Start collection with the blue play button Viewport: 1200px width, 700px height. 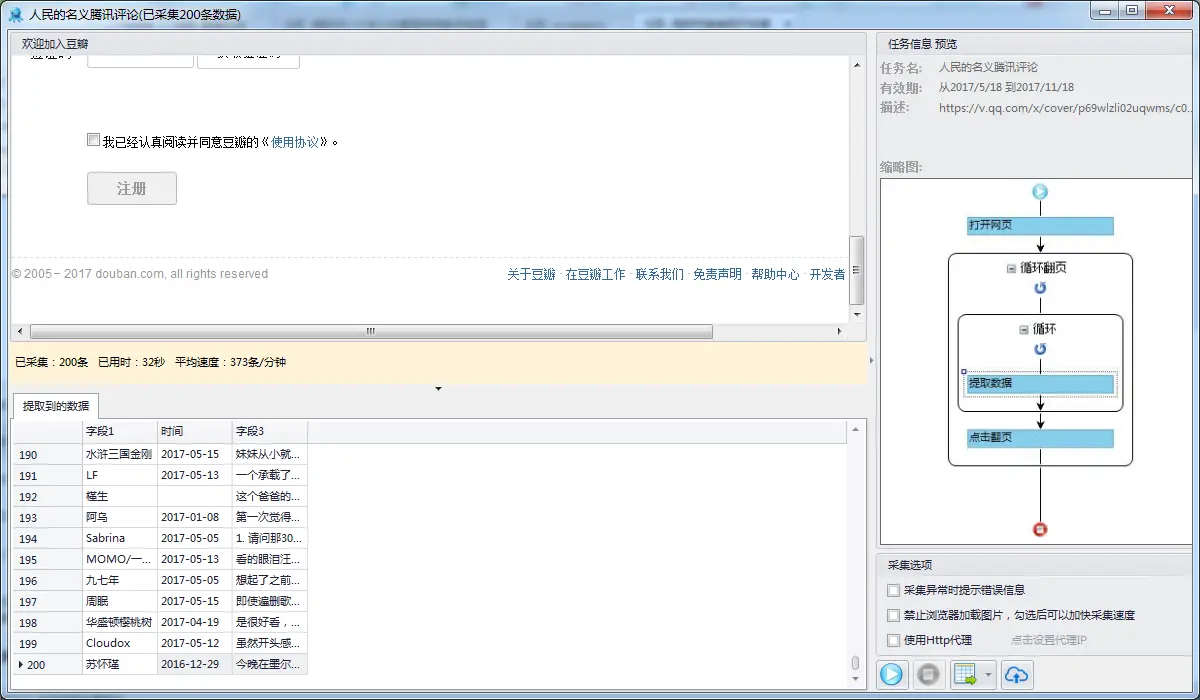point(891,675)
